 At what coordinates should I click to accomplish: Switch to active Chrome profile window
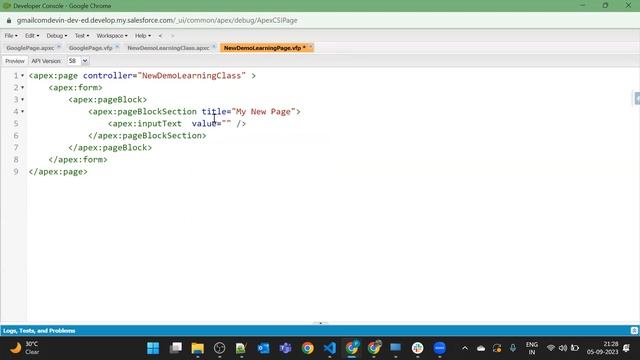(352, 348)
